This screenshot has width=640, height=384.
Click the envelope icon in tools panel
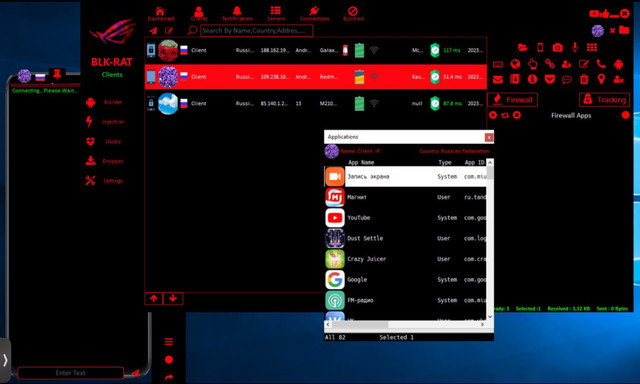[498, 79]
